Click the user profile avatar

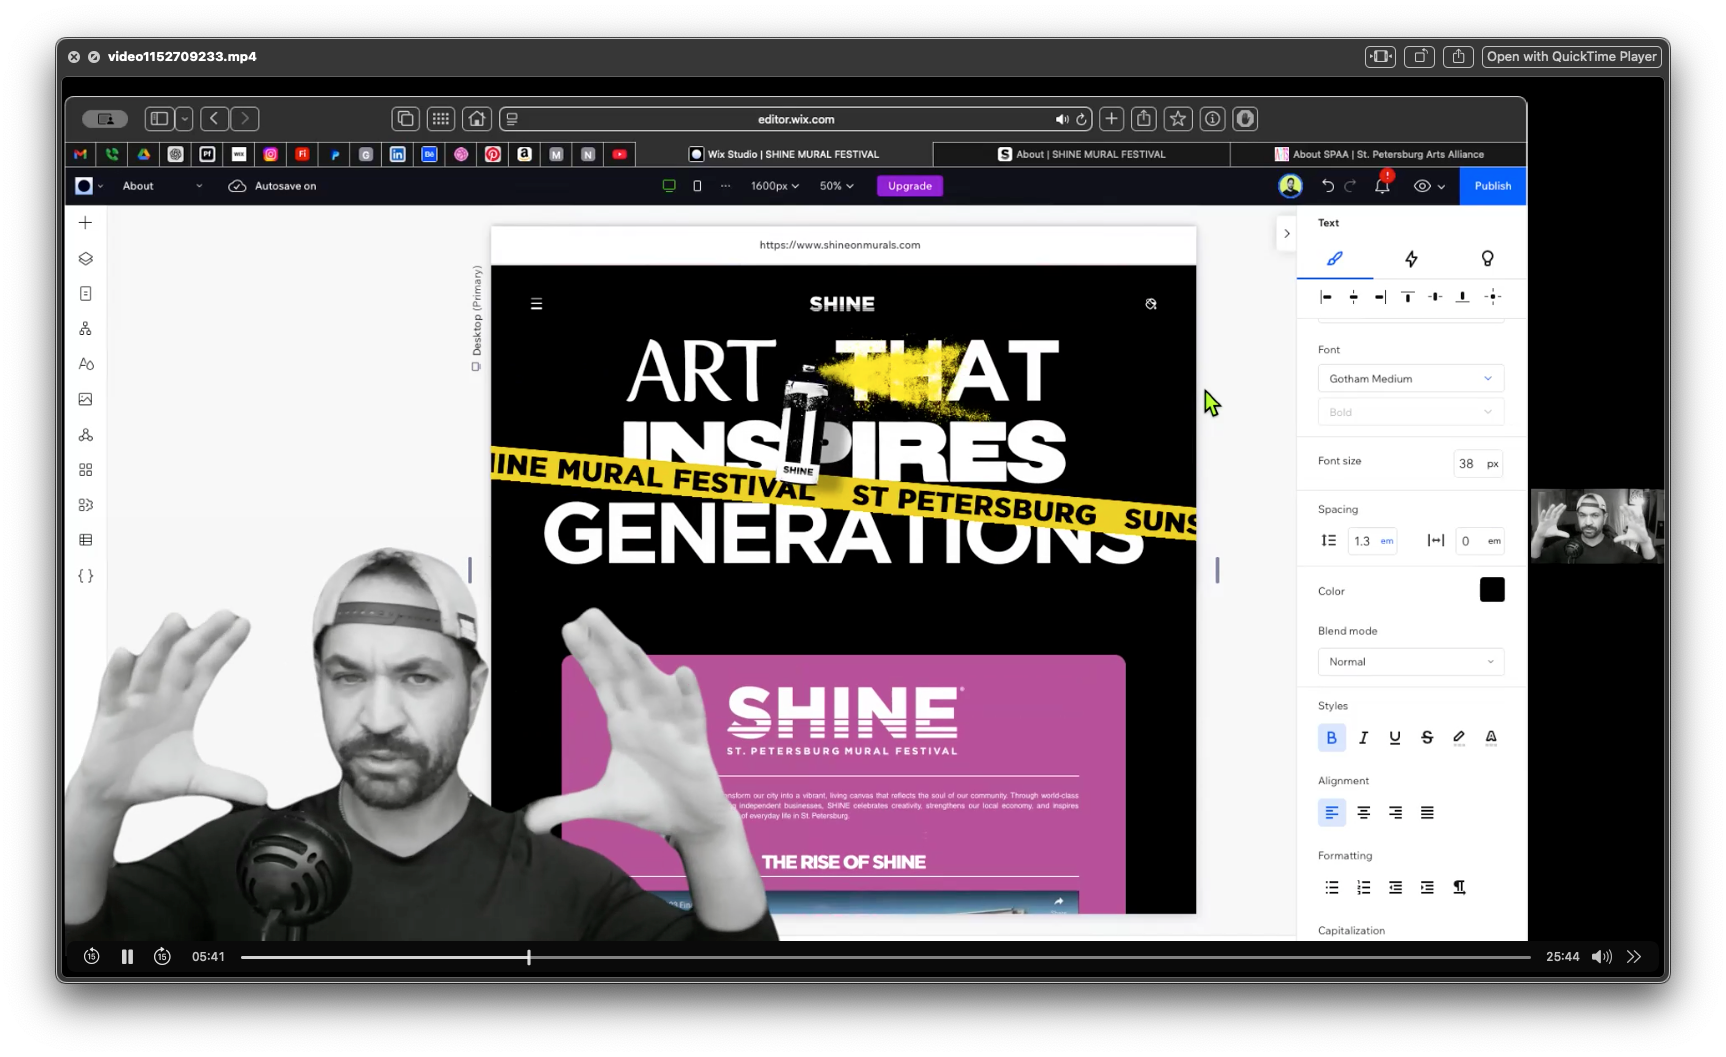pyautogui.click(x=1290, y=186)
